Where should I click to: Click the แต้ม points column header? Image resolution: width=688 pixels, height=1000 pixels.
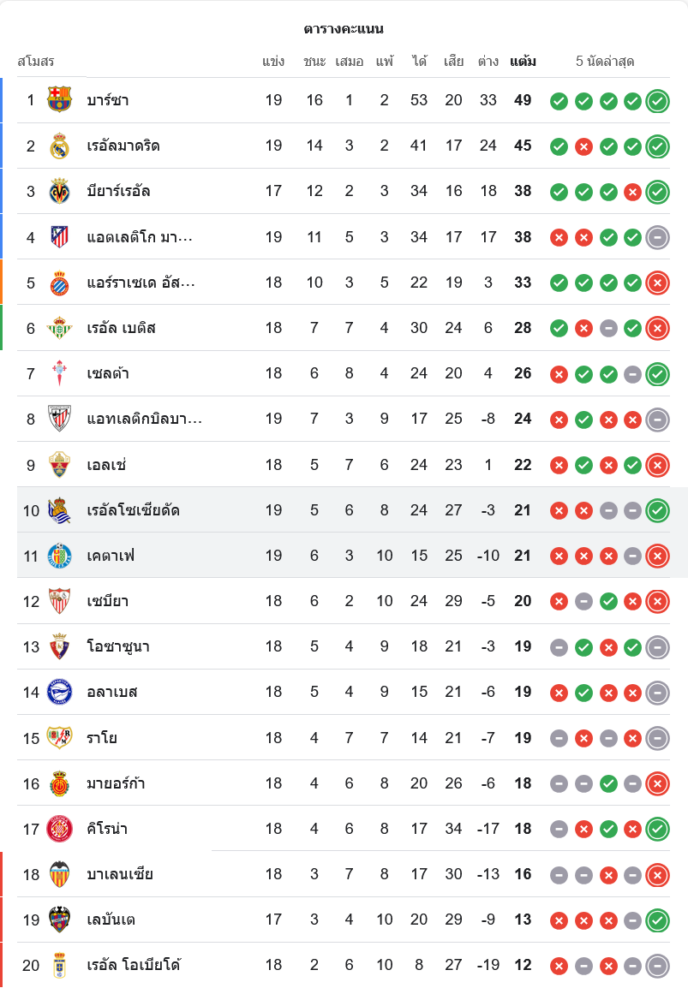click(522, 61)
